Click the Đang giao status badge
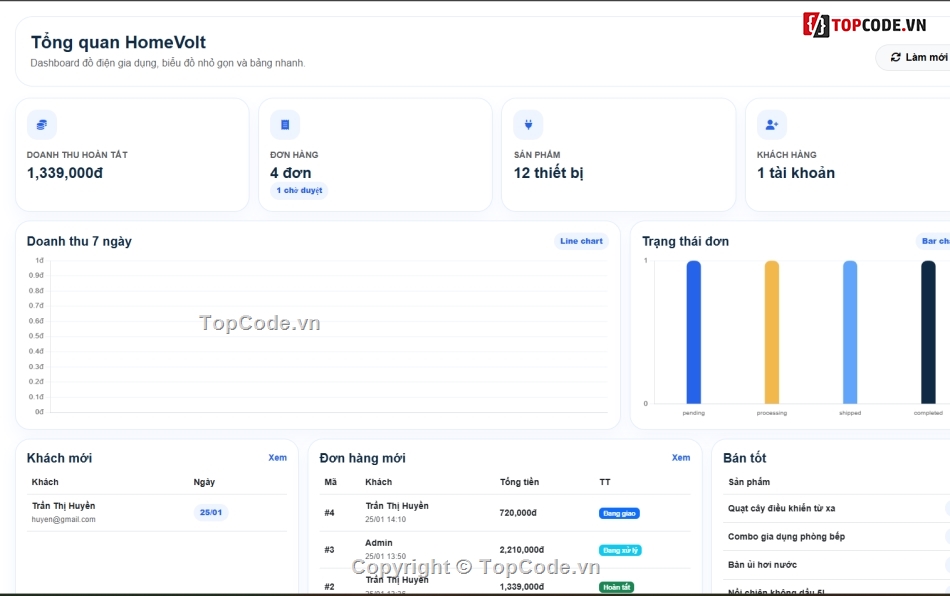The height and width of the screenshot is (596, 950). pos(619,514)
